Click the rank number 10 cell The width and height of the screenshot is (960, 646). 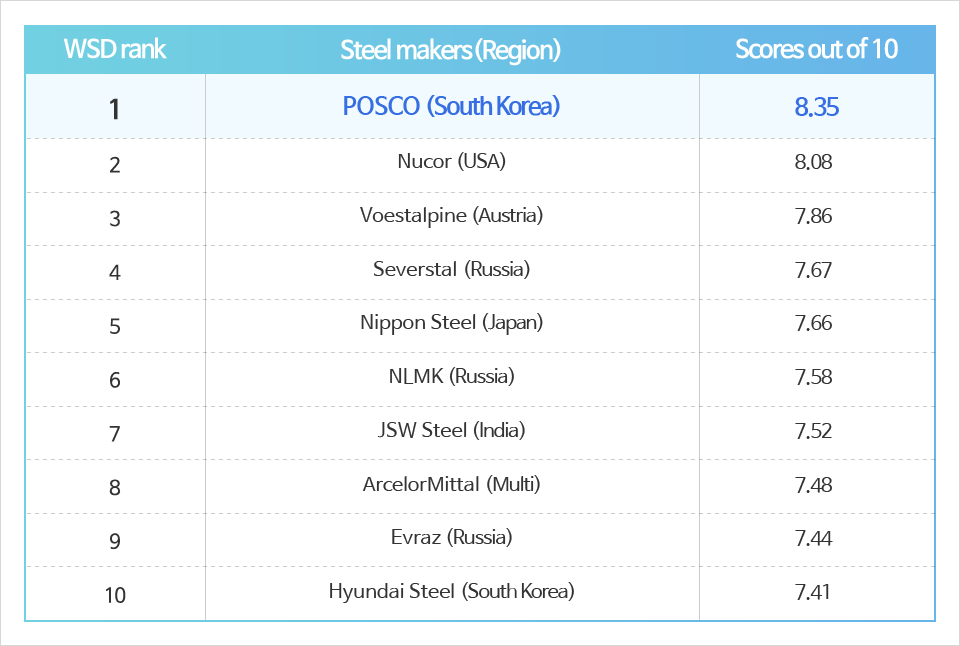pos(115,595)
